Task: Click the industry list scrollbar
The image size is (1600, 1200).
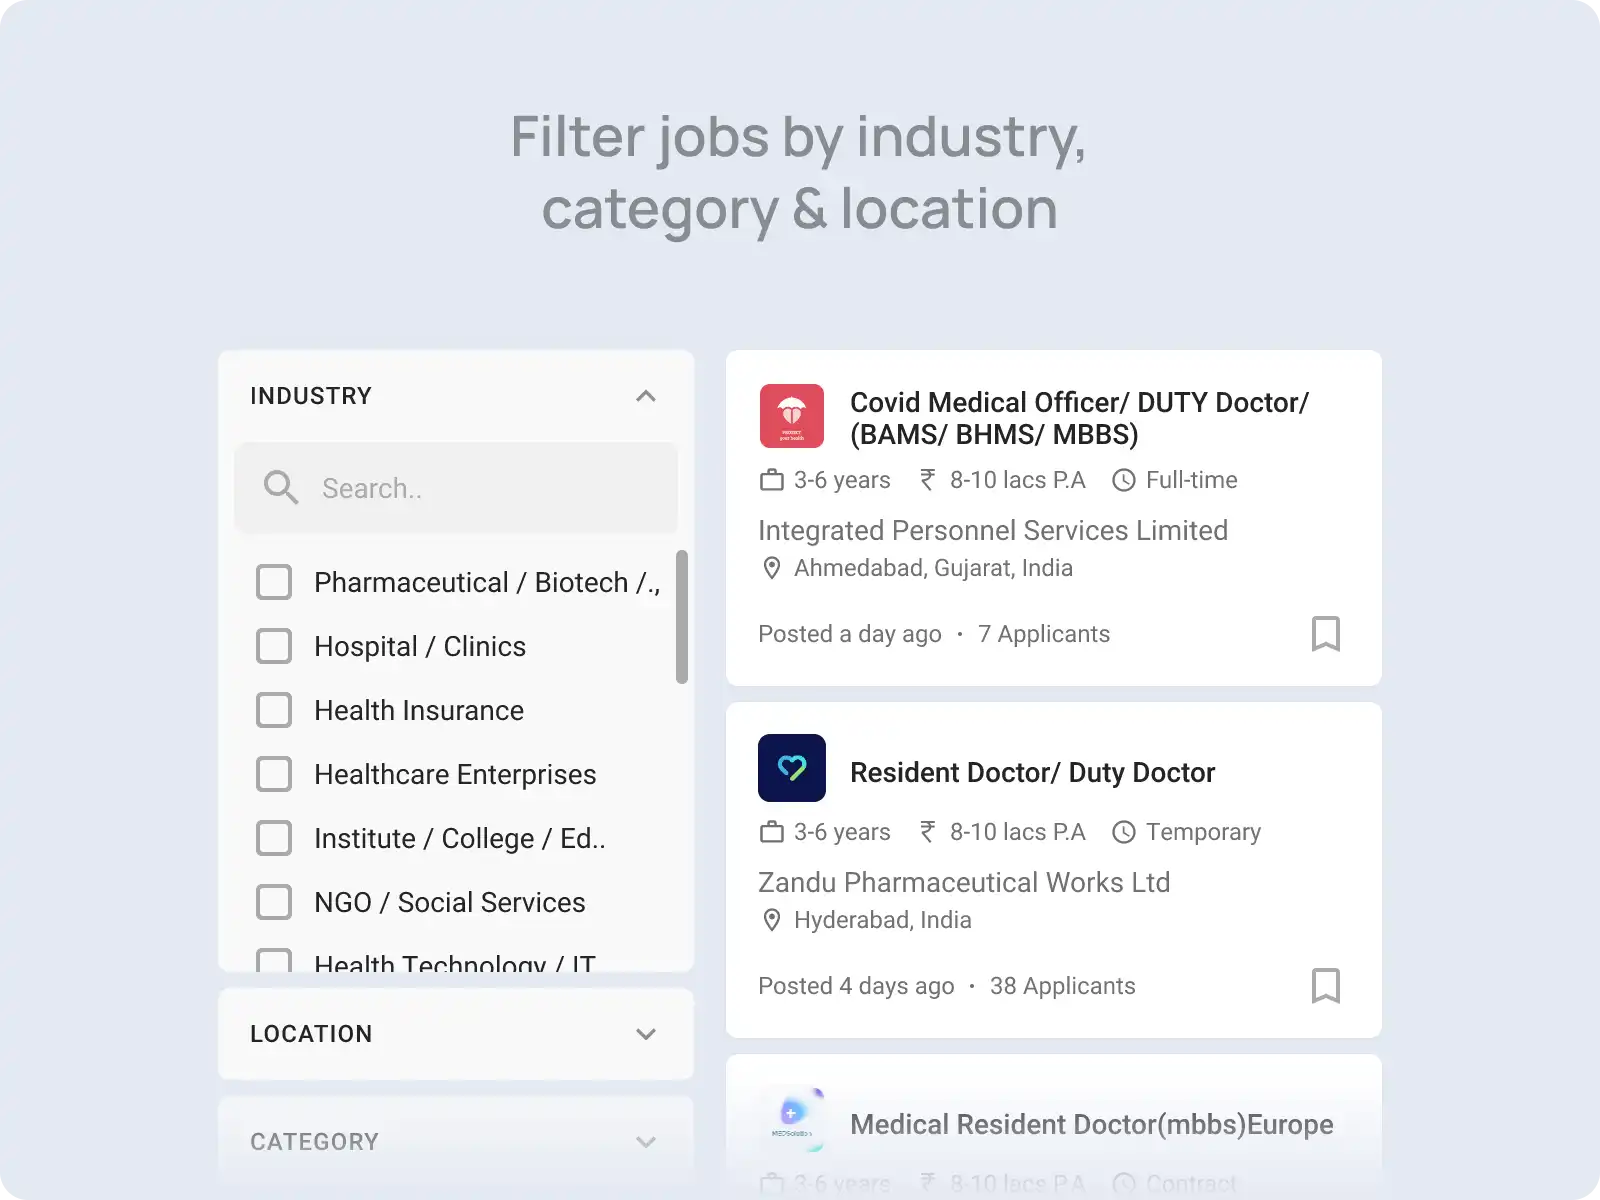Action: click(x=682, y=617)
